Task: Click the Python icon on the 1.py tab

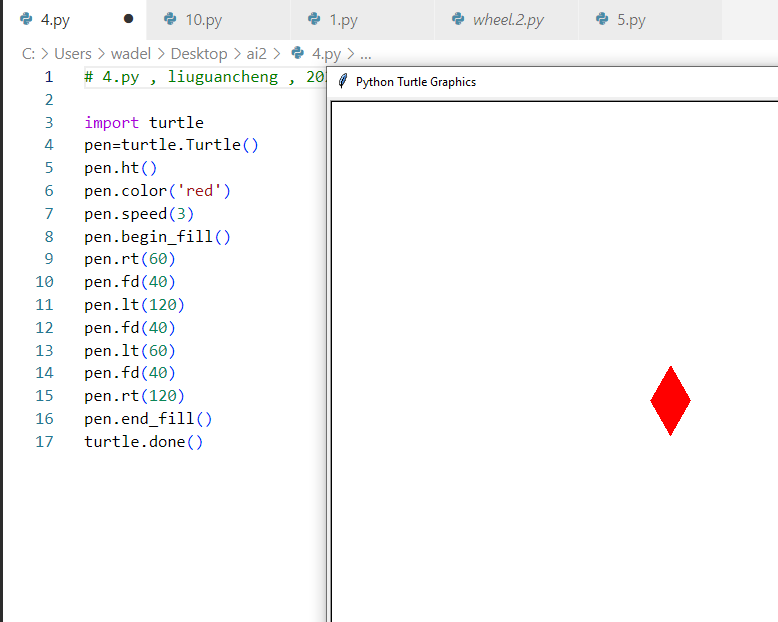Action: tap(314, 19)
